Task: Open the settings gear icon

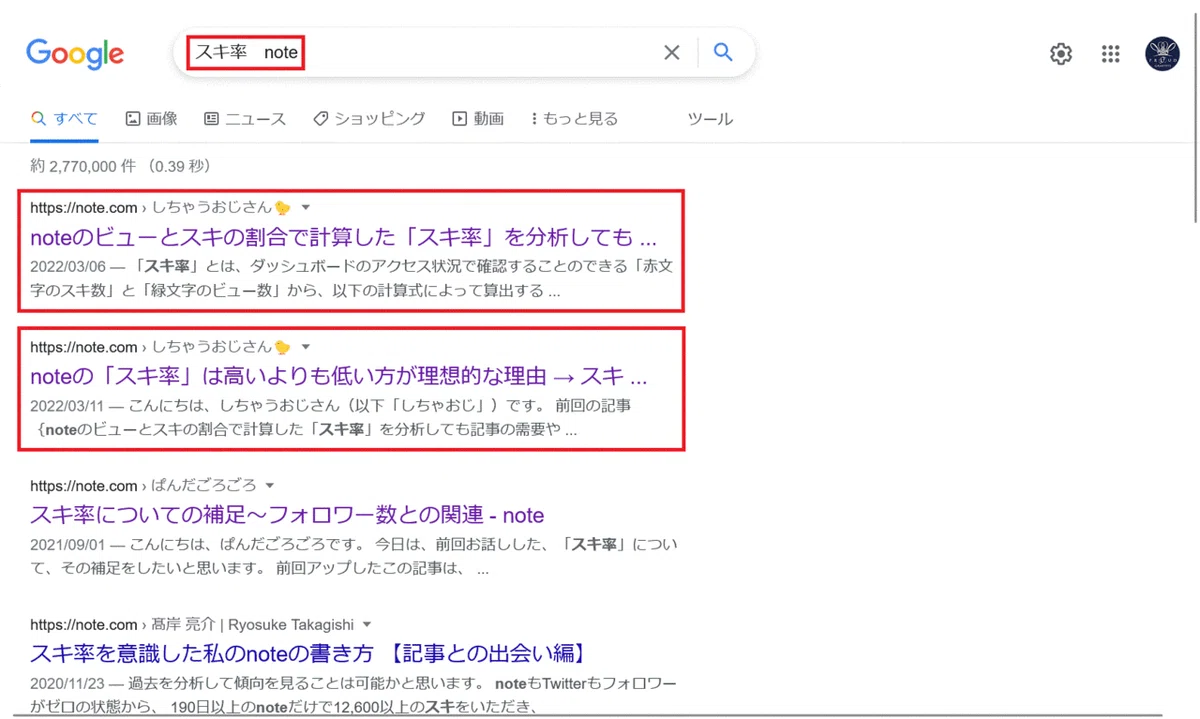Action: point(1061,54)
